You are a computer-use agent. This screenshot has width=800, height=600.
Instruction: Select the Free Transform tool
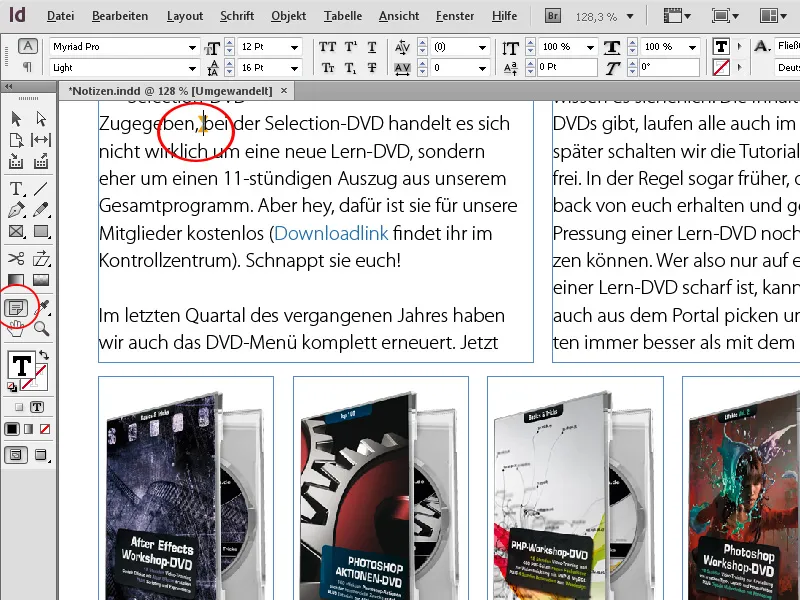(41, 258)
